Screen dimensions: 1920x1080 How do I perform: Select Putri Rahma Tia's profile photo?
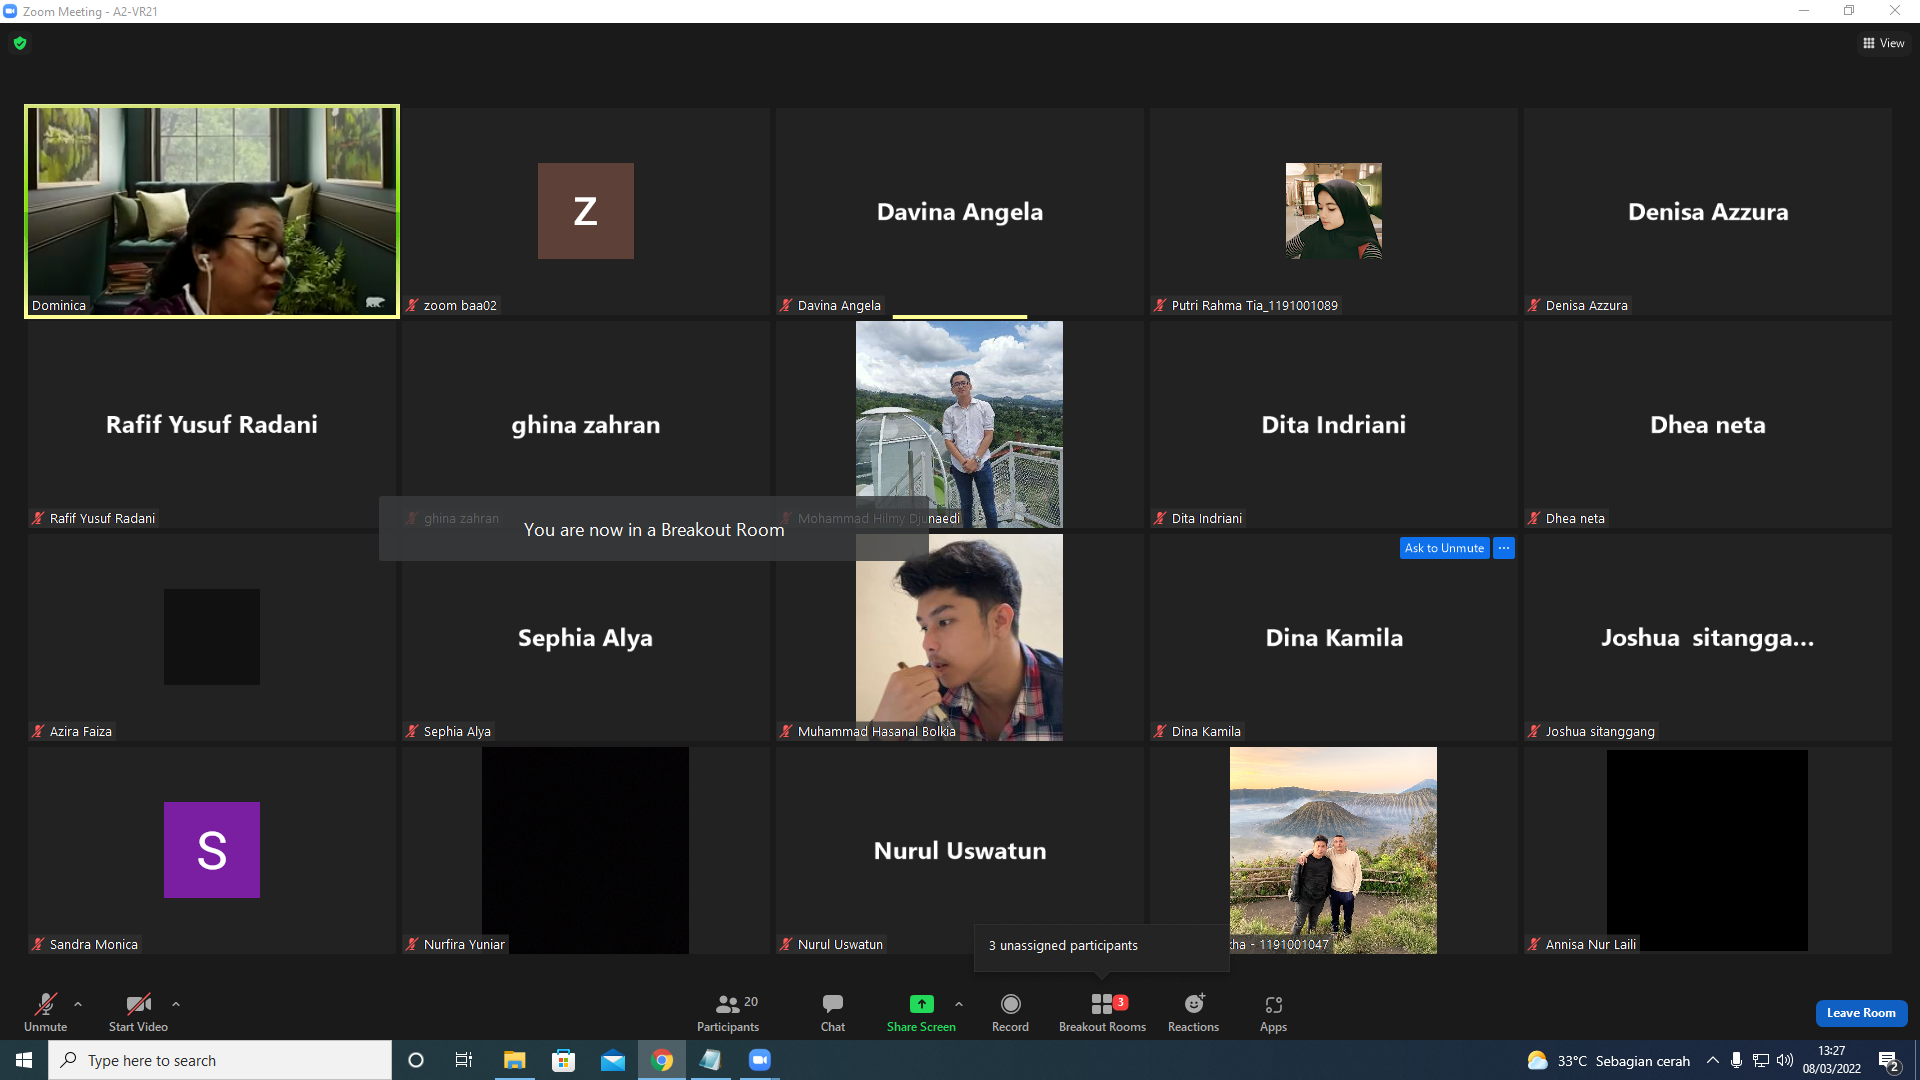click(1334, 211)
